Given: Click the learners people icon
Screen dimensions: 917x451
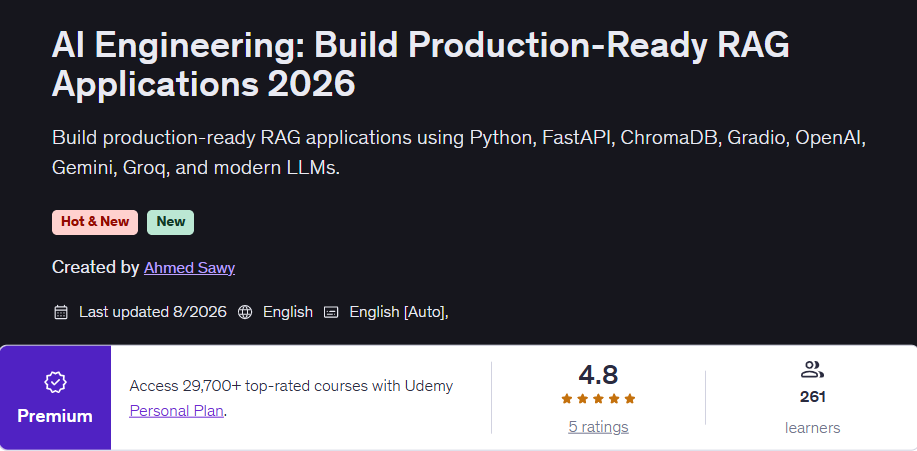Looking at the screenshot, I should coord(812,370).
